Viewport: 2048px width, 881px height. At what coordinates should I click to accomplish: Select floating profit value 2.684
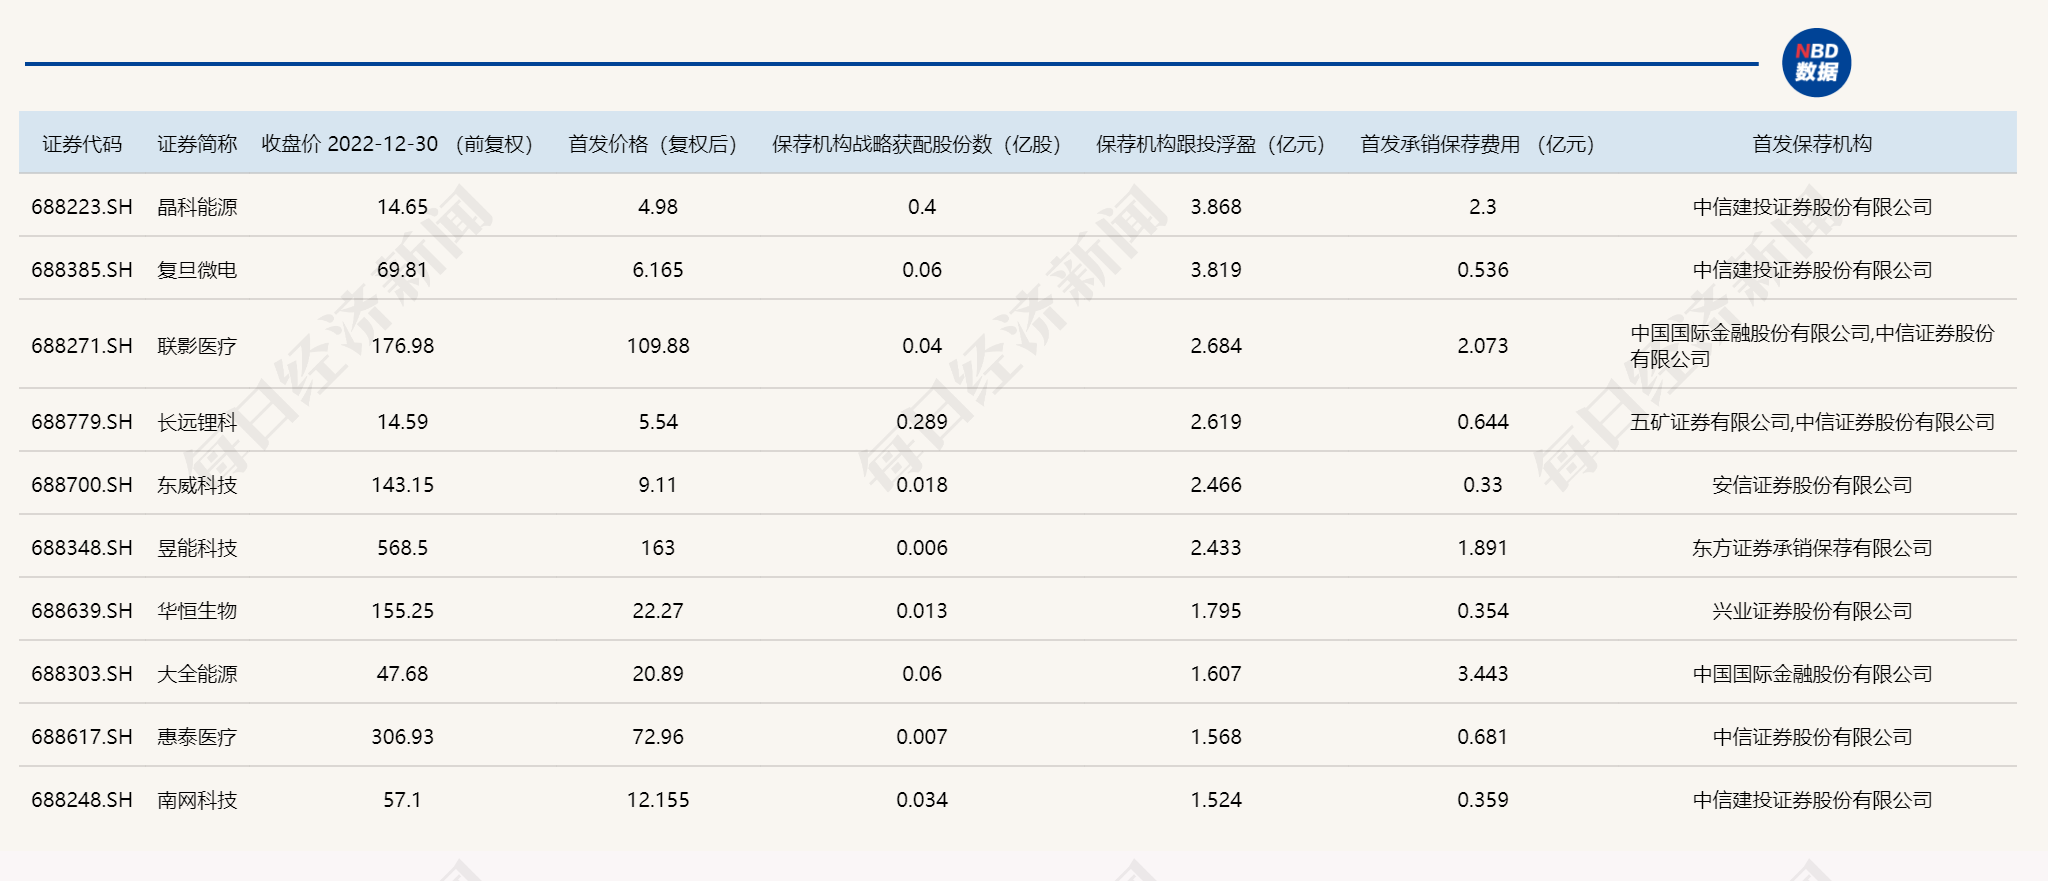[1216, 346]
